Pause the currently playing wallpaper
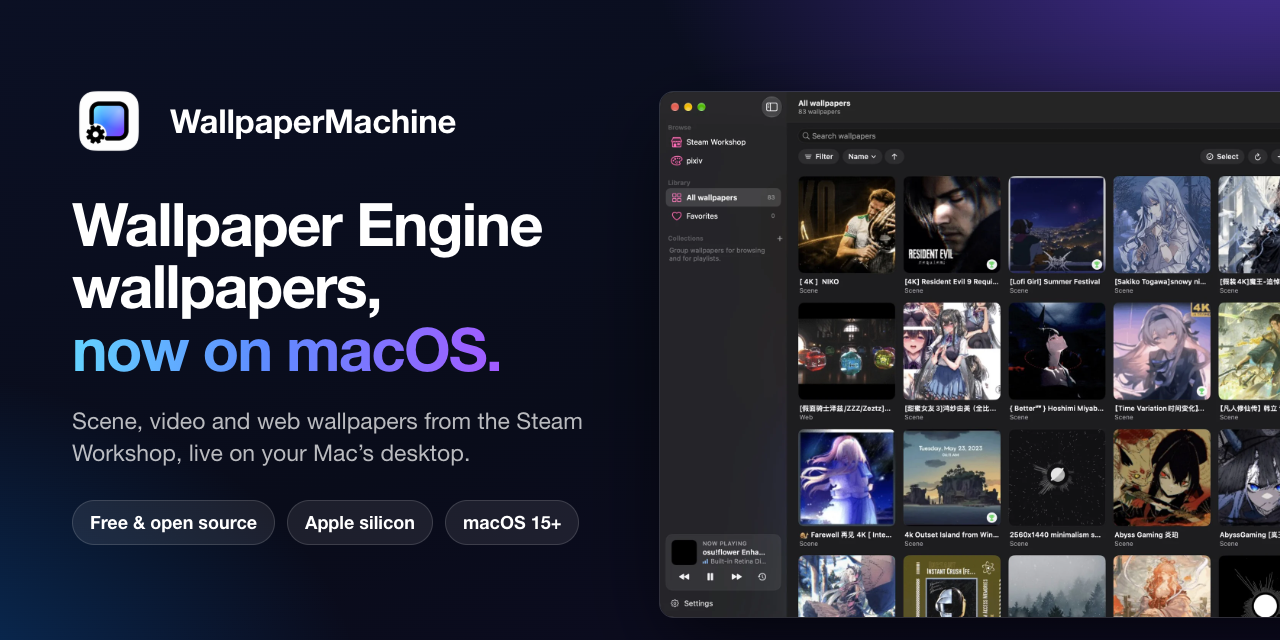This screenshot has height=640, width=1280. tap(710, 577)
